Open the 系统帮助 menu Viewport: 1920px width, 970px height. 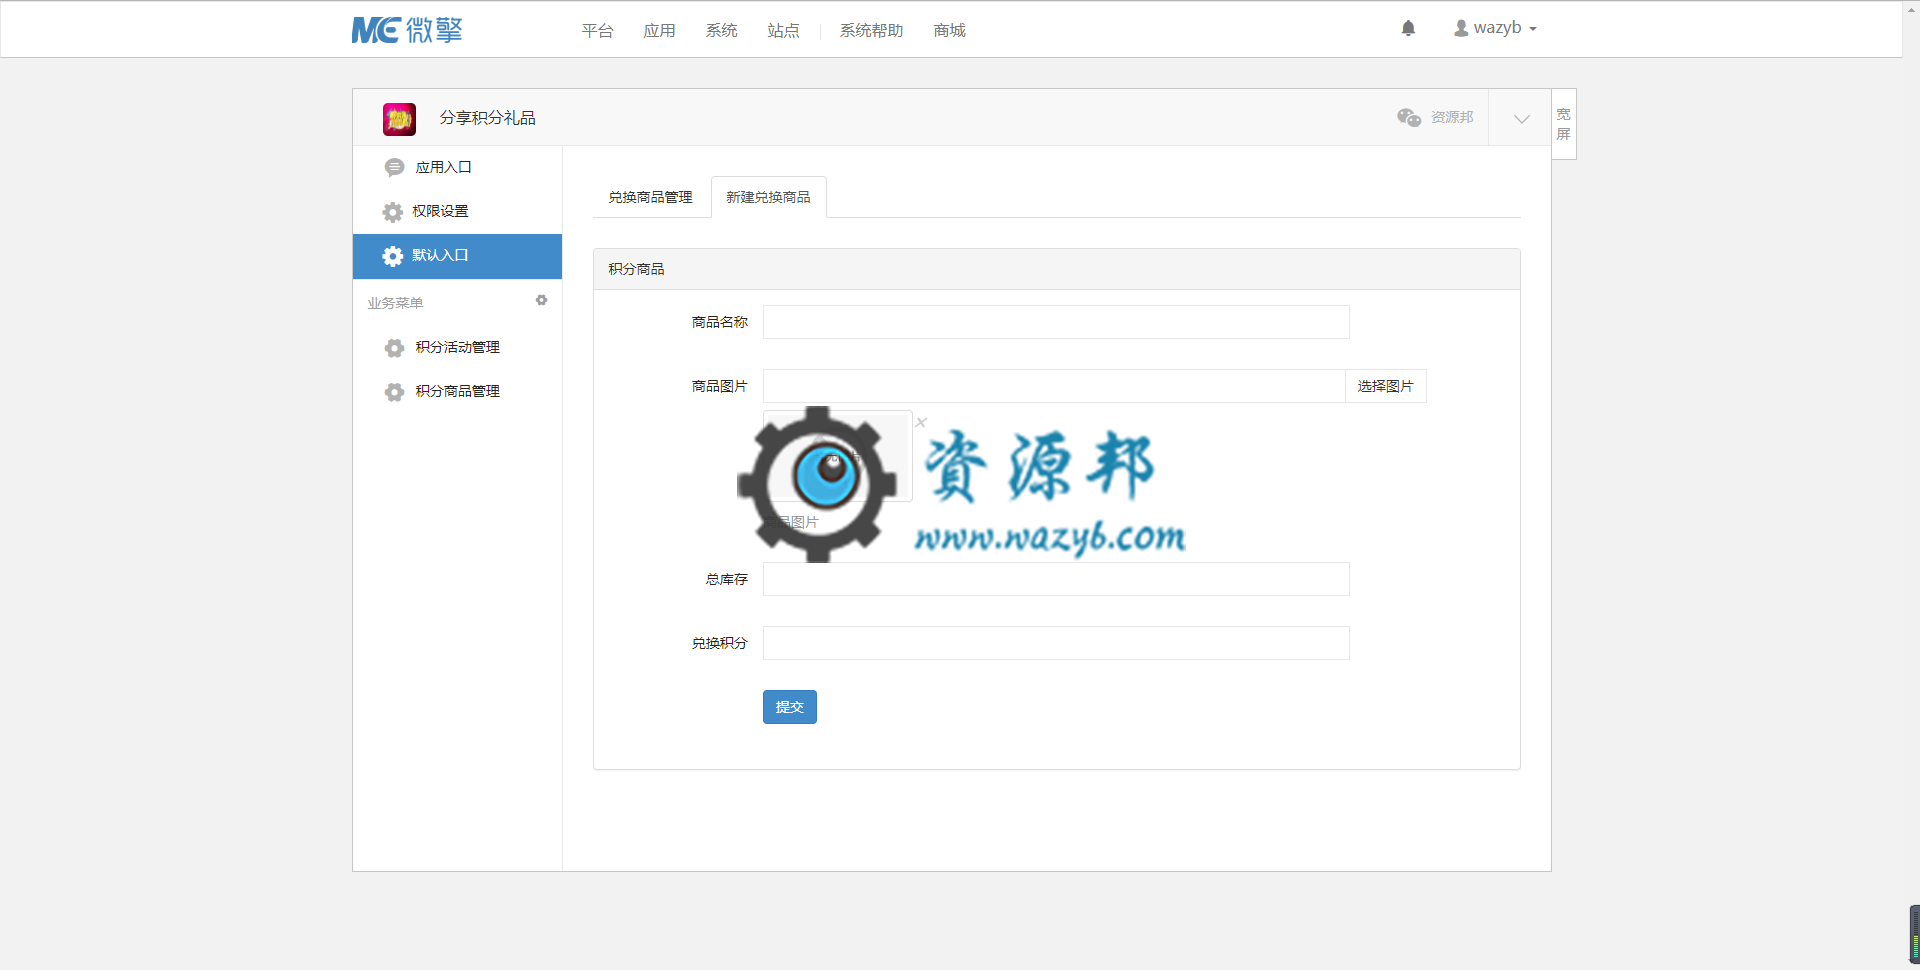click(871, 31)
